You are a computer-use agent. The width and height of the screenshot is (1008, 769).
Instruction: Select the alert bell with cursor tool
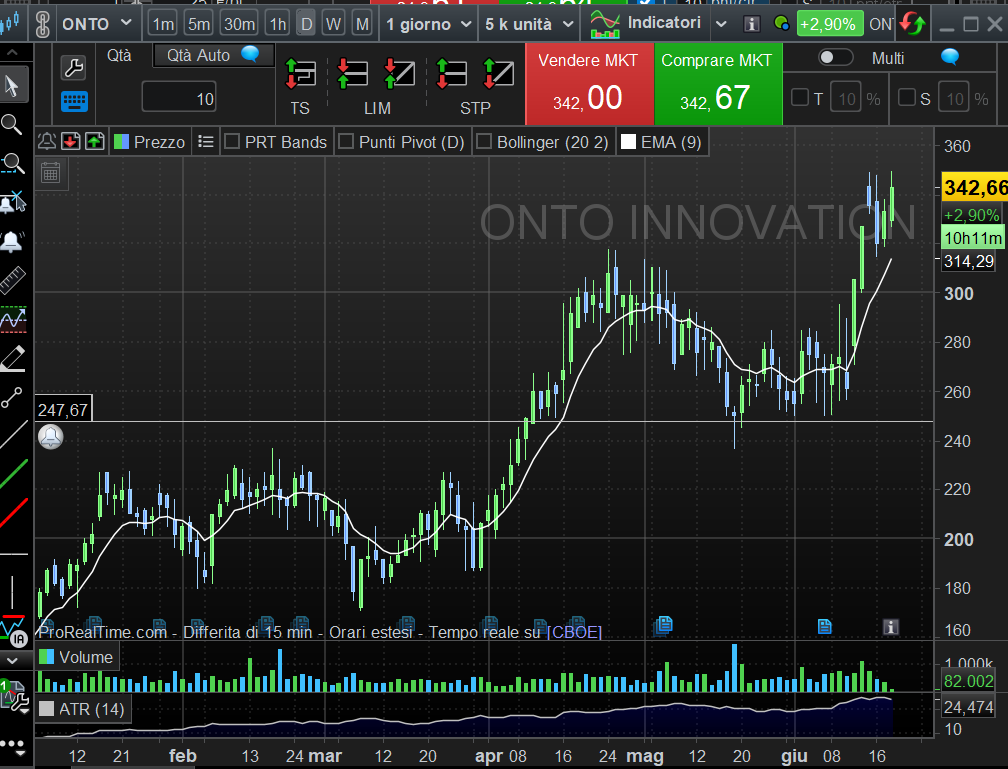[12, 202]
